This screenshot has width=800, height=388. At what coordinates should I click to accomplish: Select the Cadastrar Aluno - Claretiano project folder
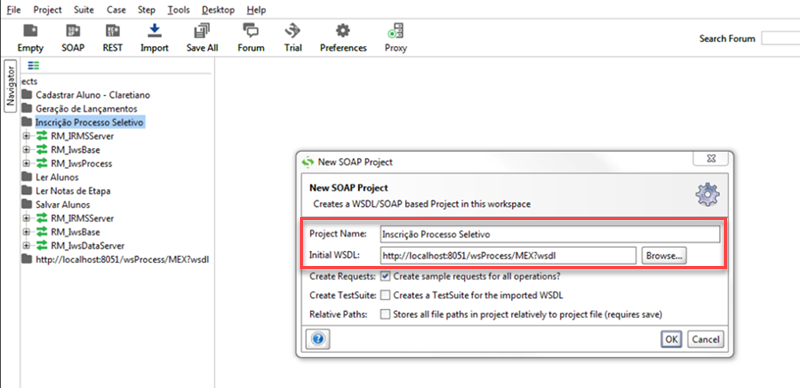point(93,95)
